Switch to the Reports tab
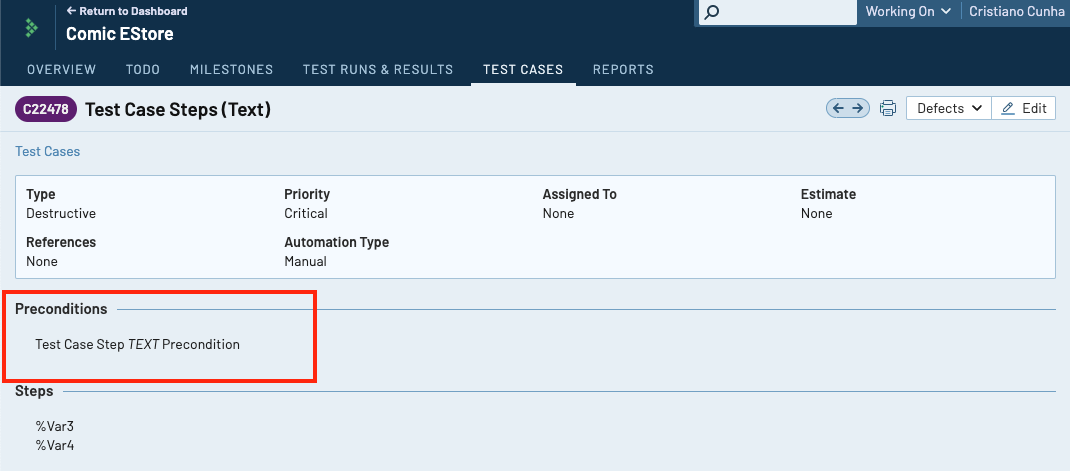This screenshot has width=1070, height=471. coord(623,69)
